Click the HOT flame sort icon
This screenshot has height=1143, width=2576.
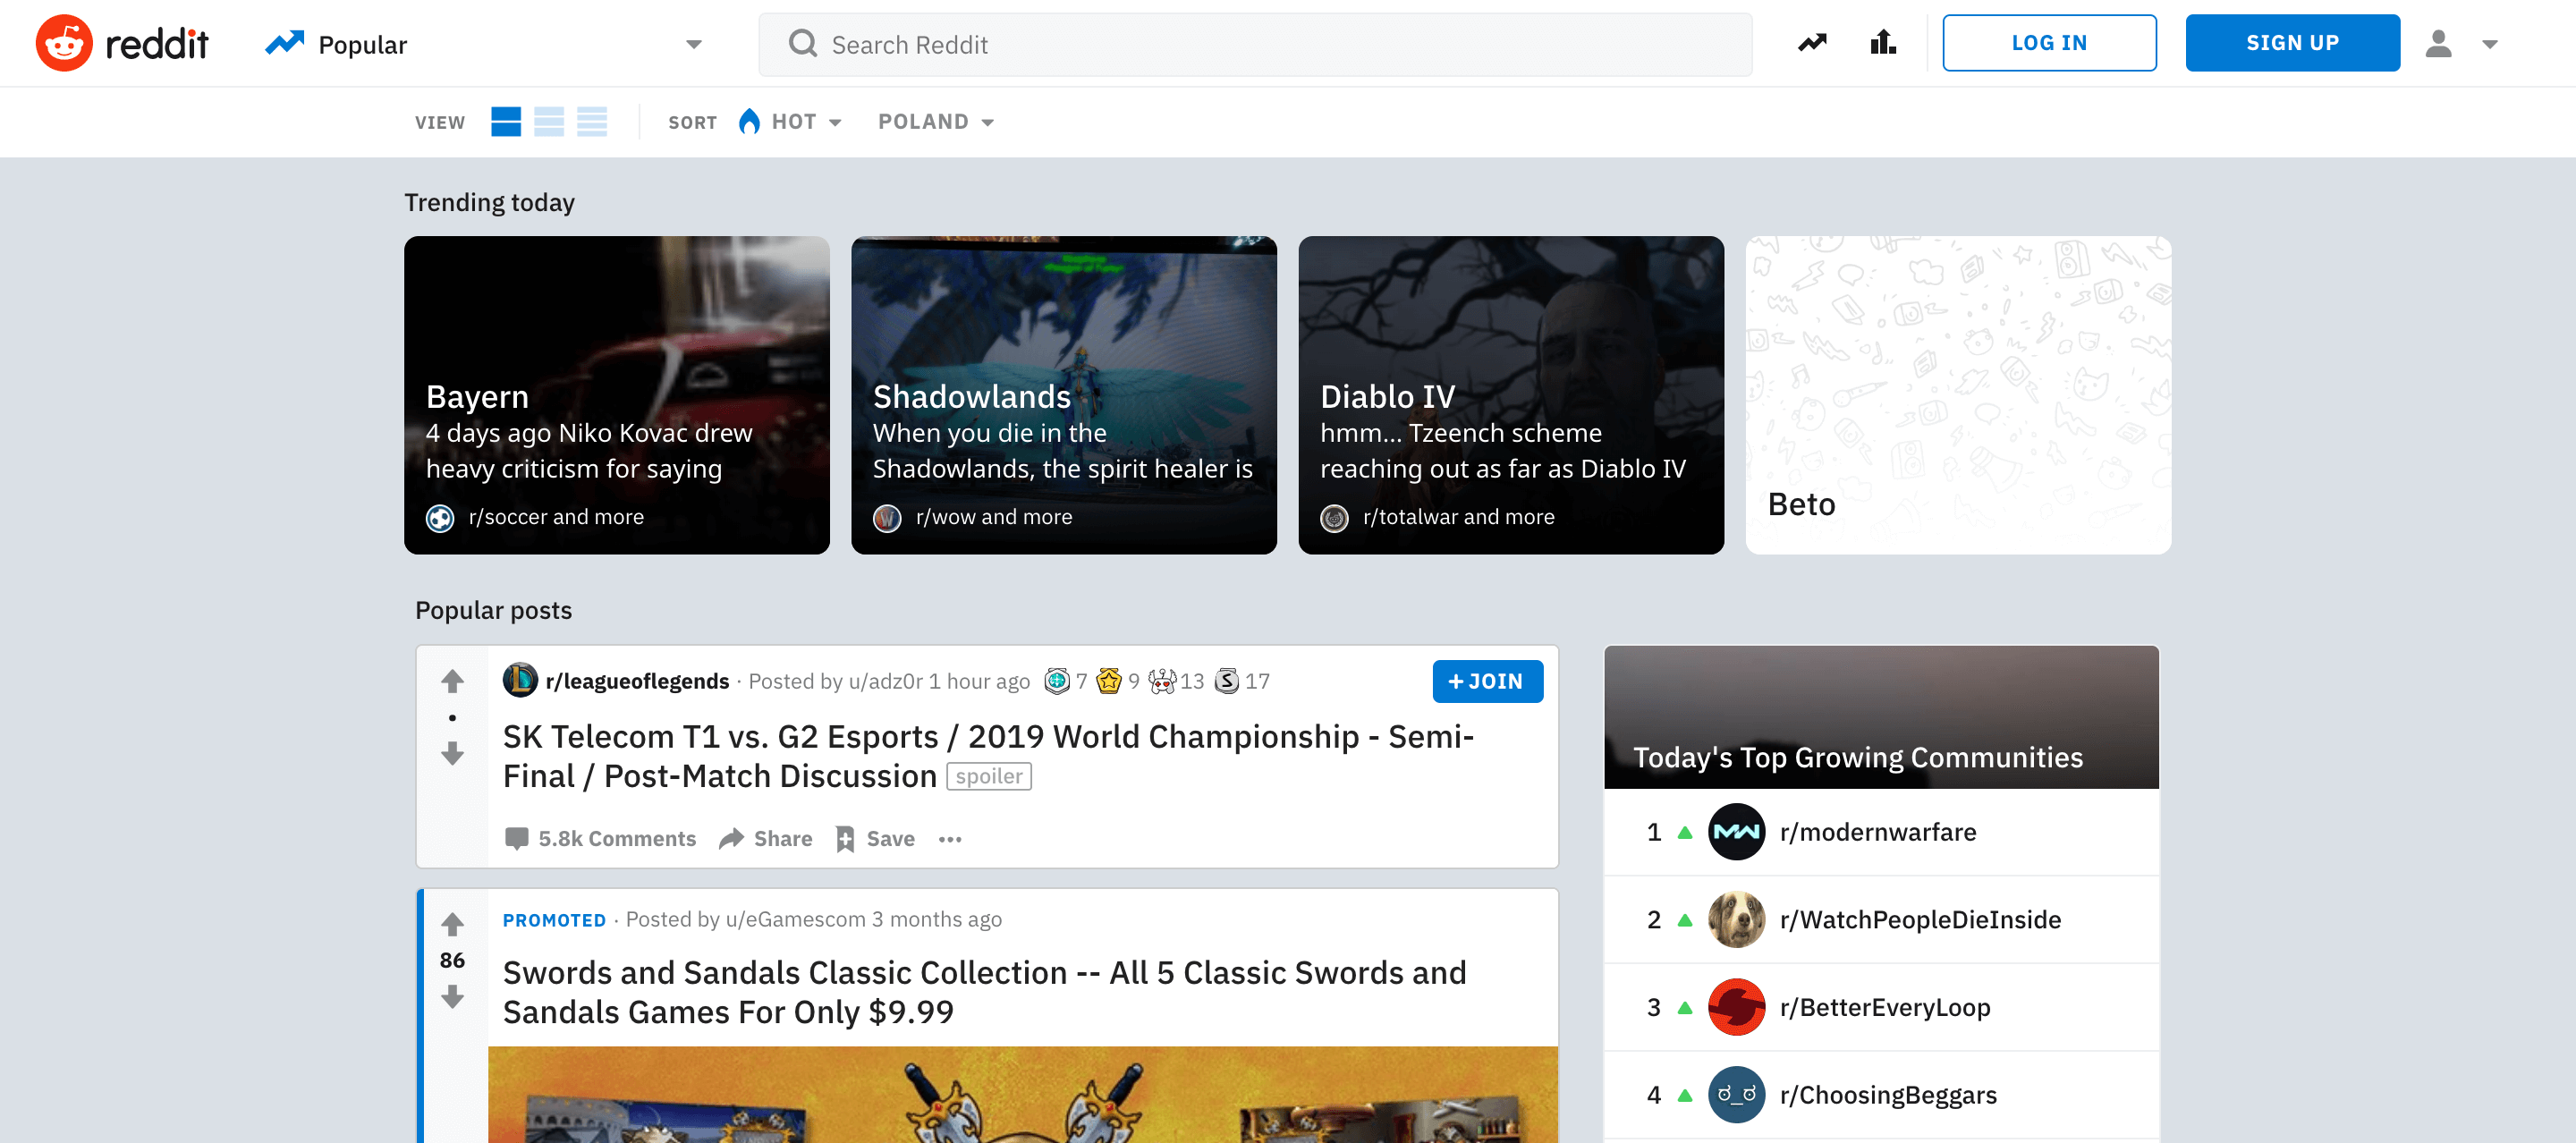coord(749,121)
